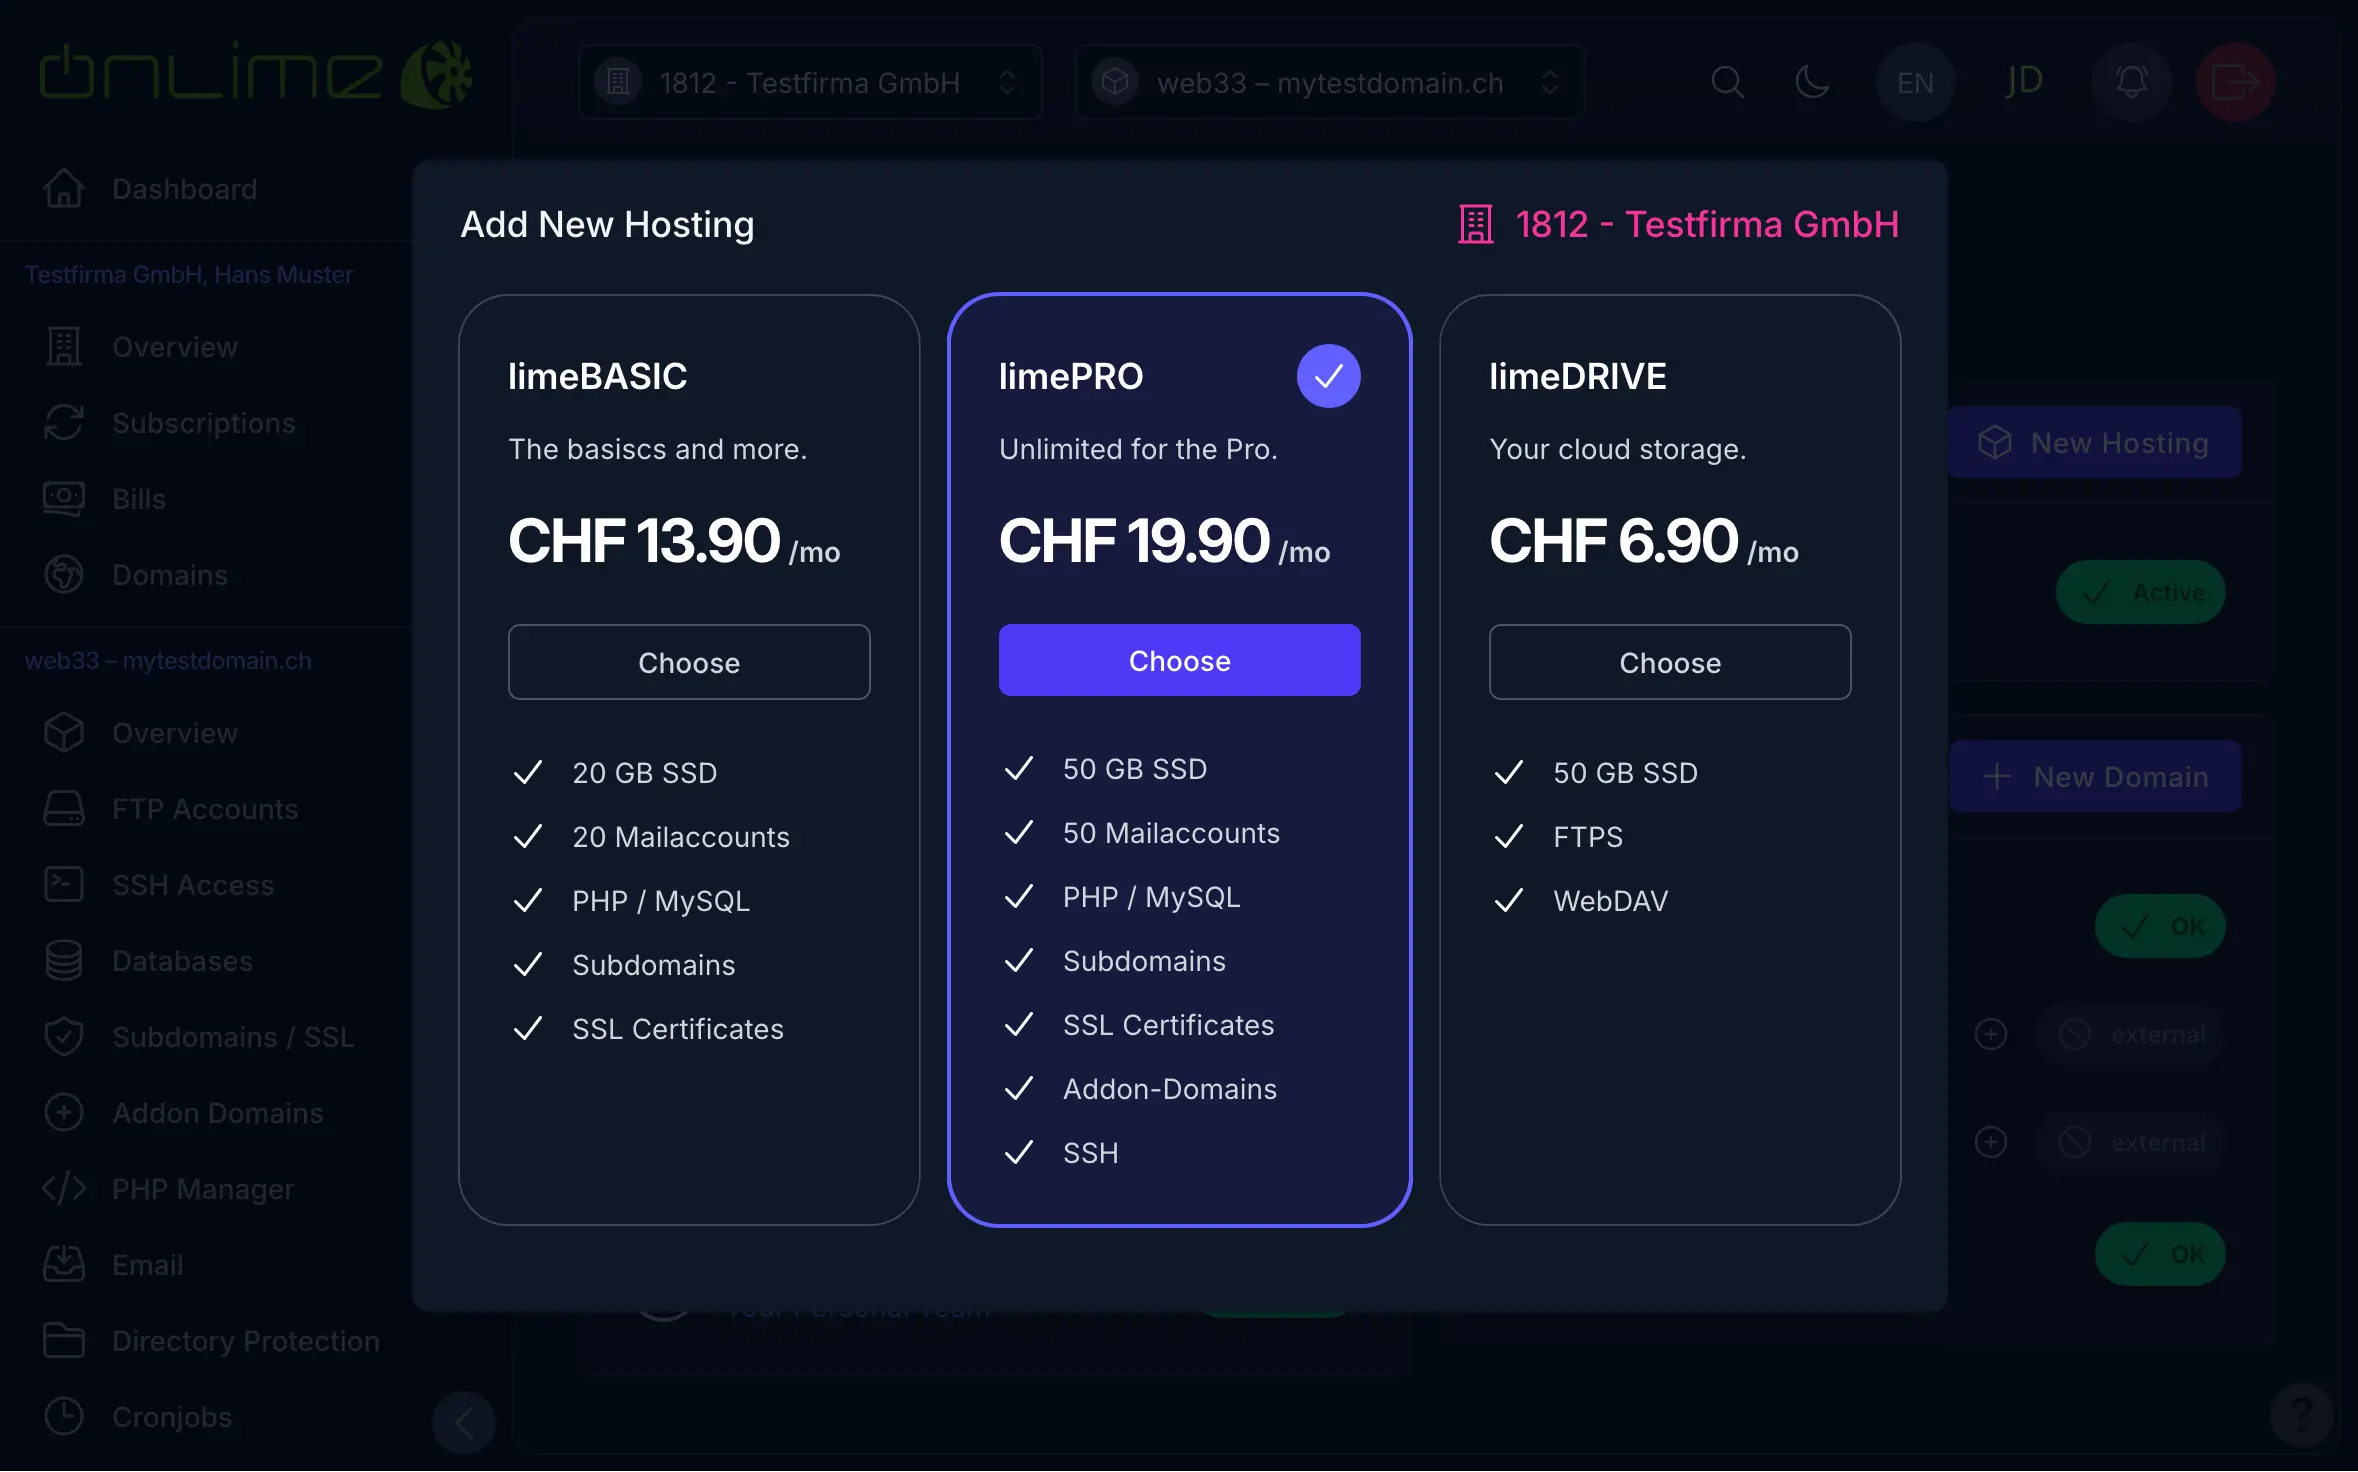Open the help question mark icon
Viewport: 2358px width, 1472px height.
click(x=2301, y=1415)
